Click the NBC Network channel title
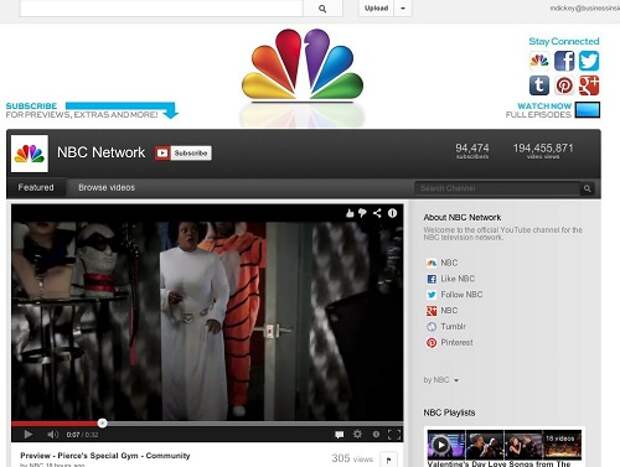Image resolution: width=620 pixels, height=467 pixels. coord(101,152)
